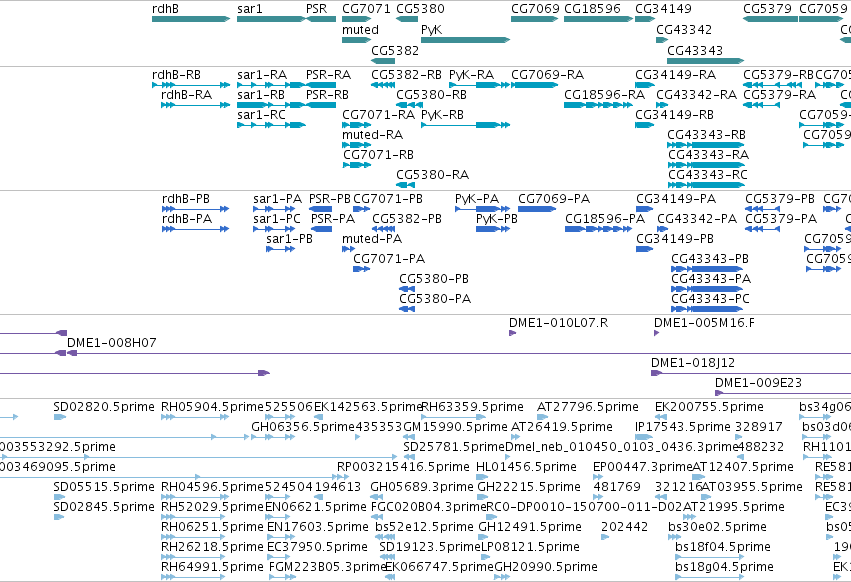Open the rdhB-RB transcript label
Image resolution: width=851 pixels, height=582 pixels.
point(176,74)
